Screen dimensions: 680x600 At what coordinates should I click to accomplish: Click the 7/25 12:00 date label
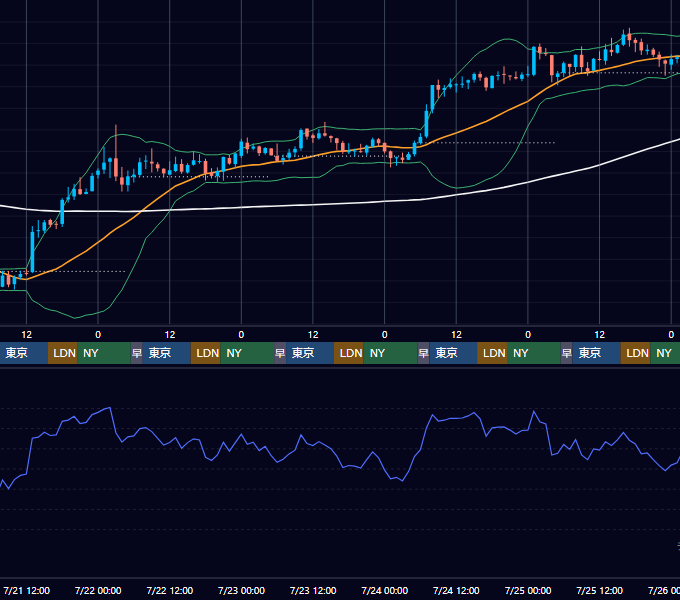click(599, 590)
